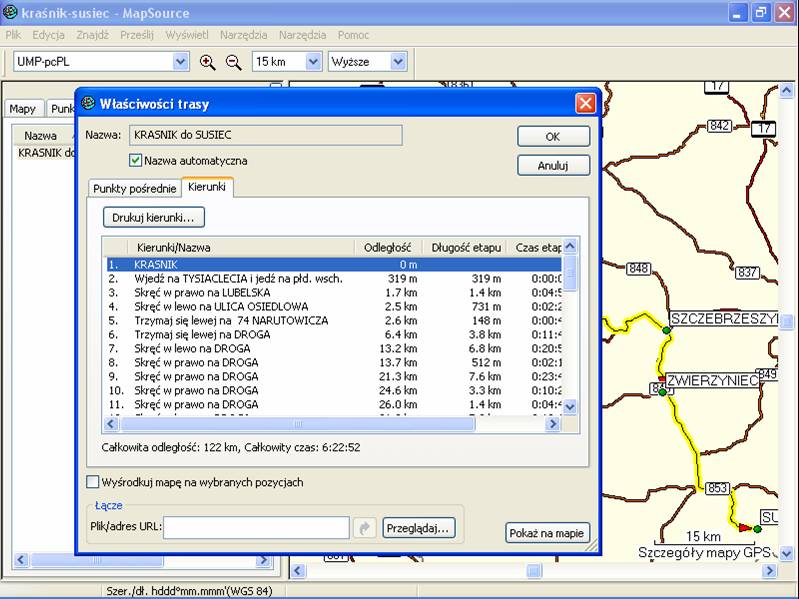Maximize the MapSource window
This screenshot has width=799, height=599.
[x=760, y=13]
